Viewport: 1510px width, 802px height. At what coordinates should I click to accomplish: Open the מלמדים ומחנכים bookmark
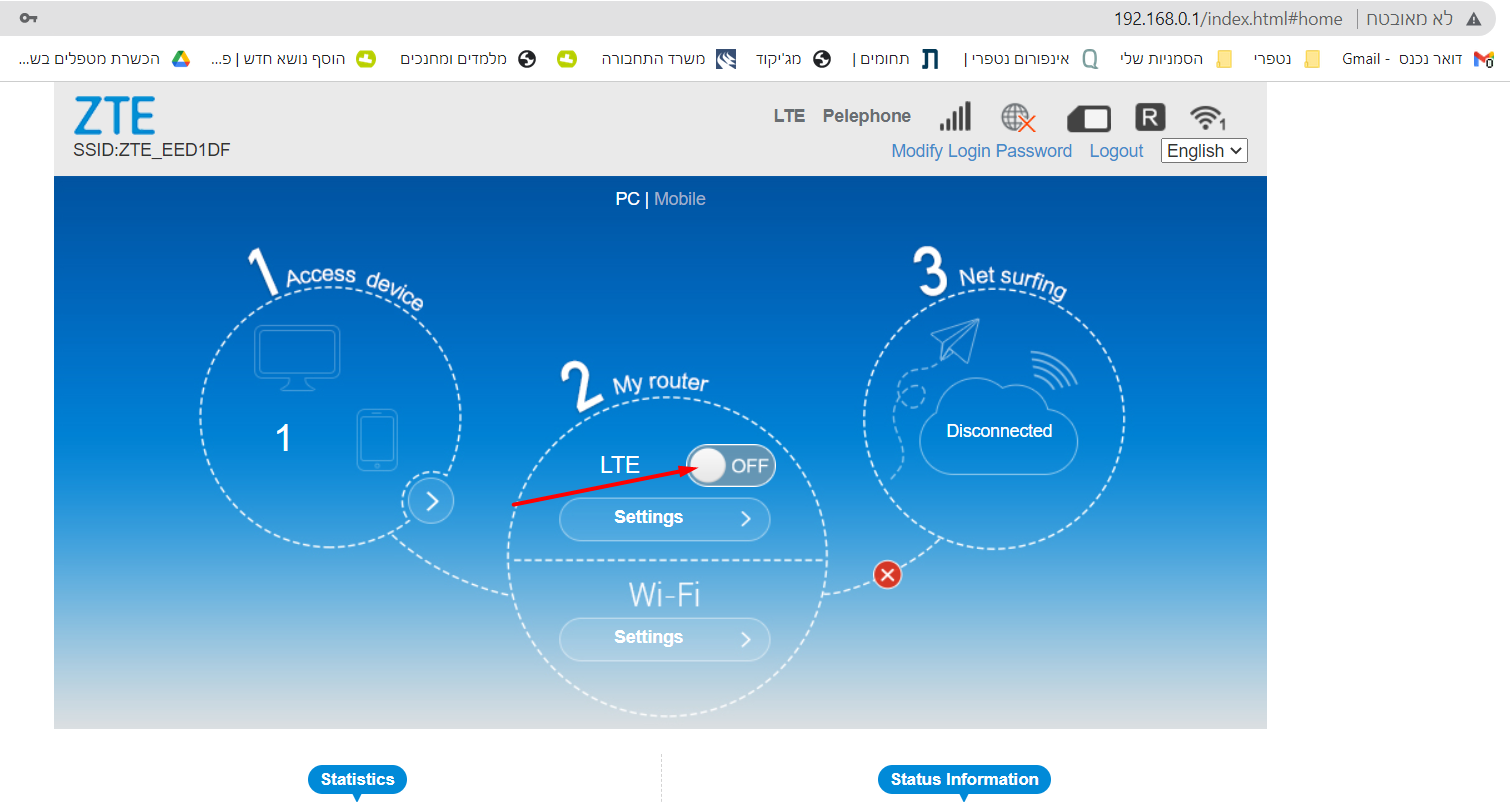click(x=468, y=59)
